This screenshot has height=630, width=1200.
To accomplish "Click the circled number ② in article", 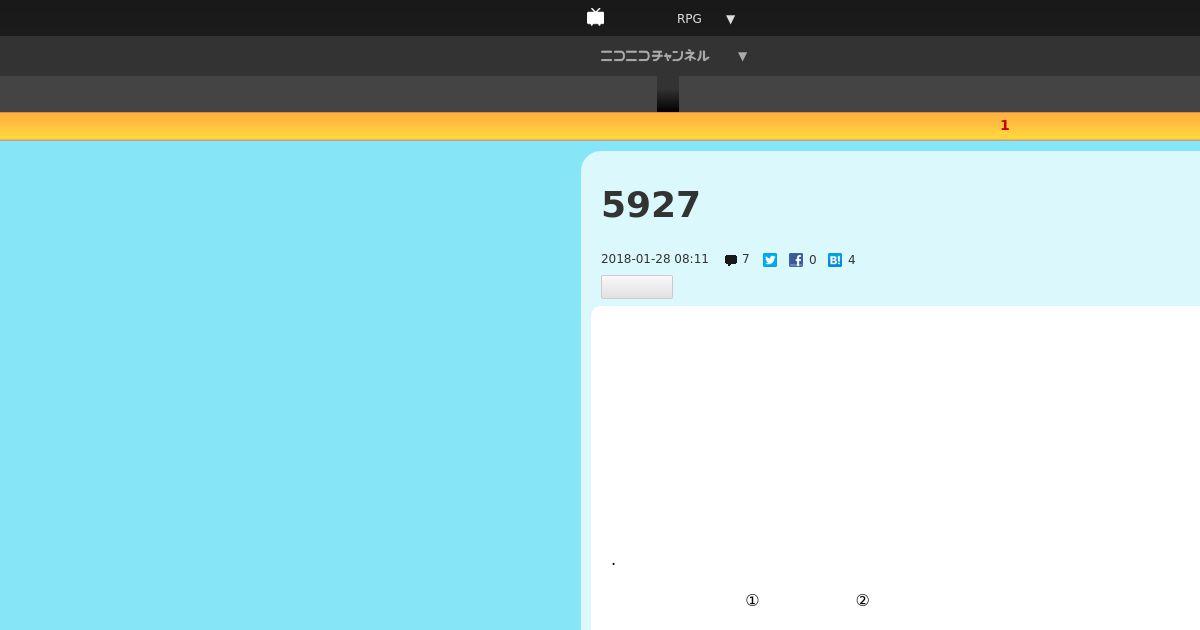I will pyautogui.click(x=862, y=600).
